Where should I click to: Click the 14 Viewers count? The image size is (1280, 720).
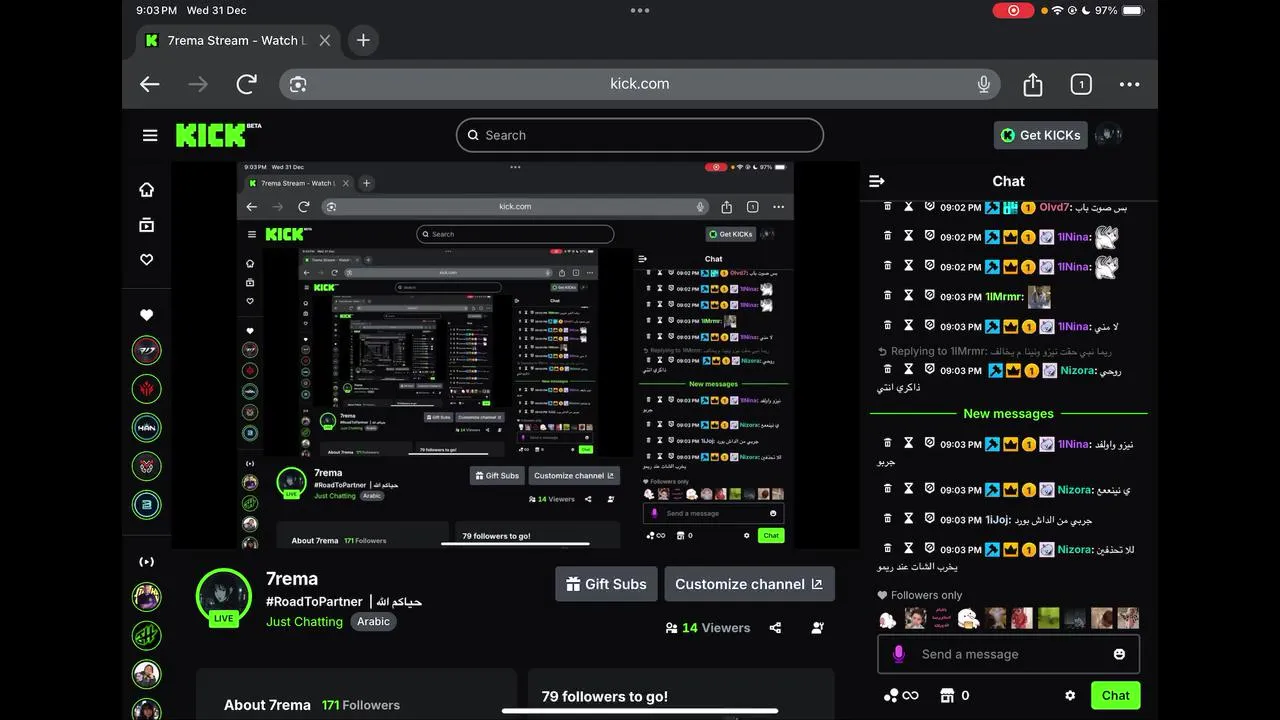pyautogui.click(x=707, y=628)
